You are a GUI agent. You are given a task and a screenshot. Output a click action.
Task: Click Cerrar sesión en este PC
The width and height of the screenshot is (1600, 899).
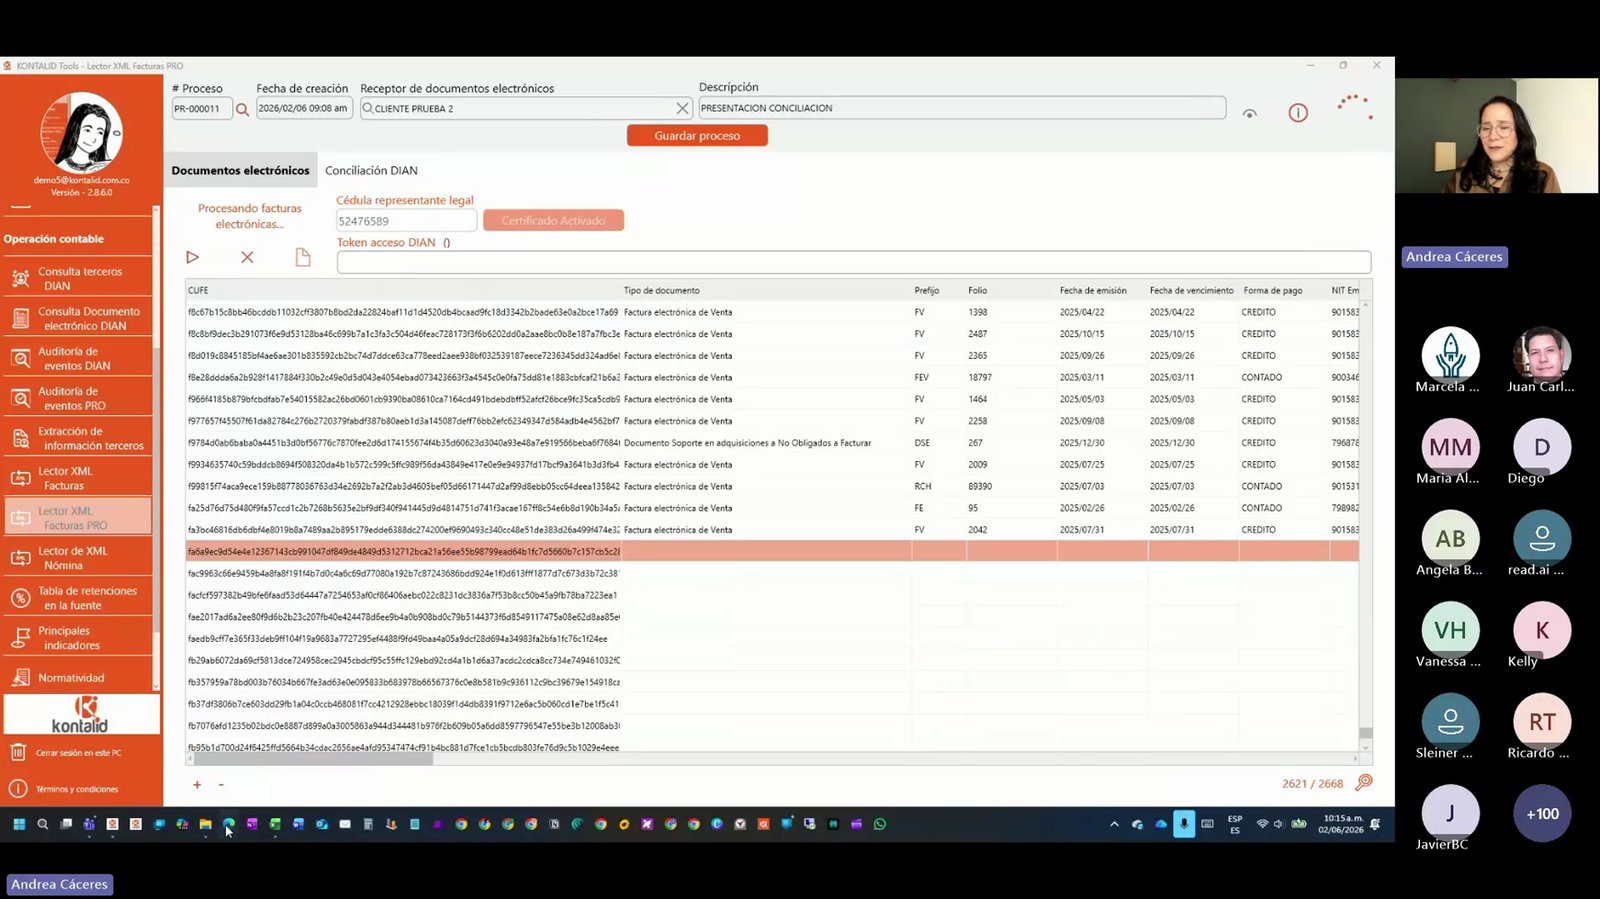pyautogui.click(x=78, y=753)
